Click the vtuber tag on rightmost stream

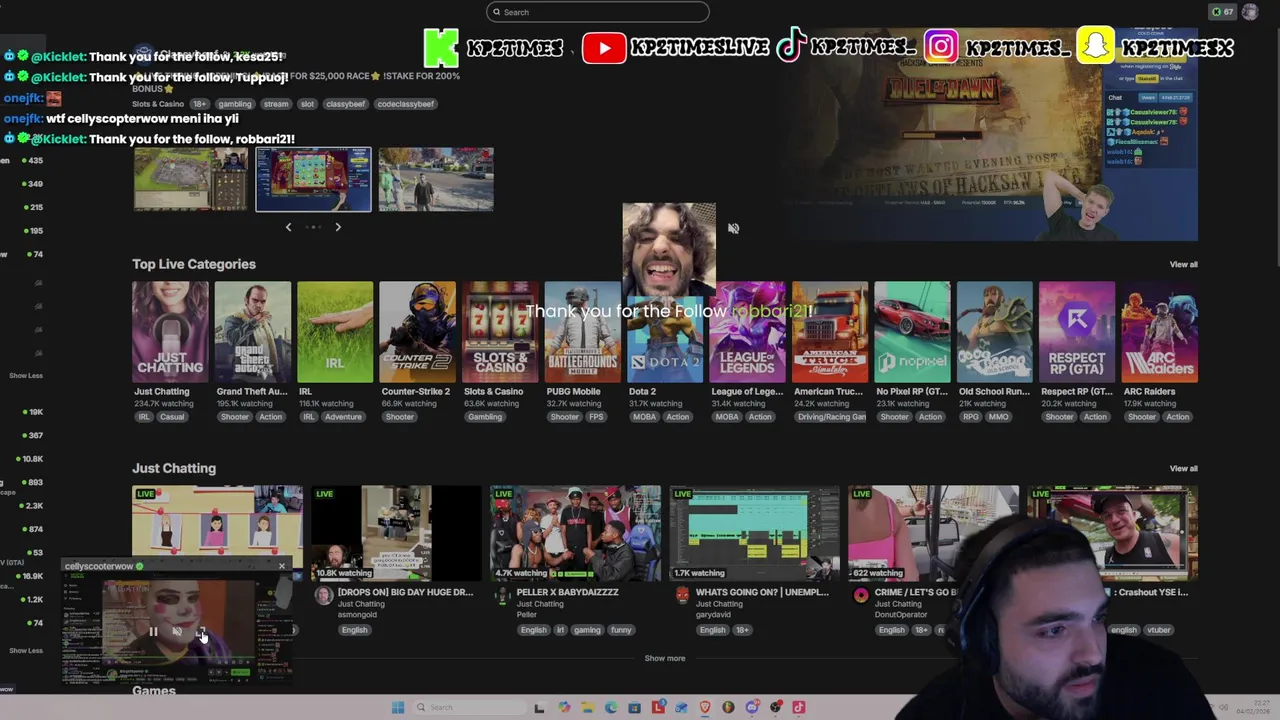pos(1158,630)
